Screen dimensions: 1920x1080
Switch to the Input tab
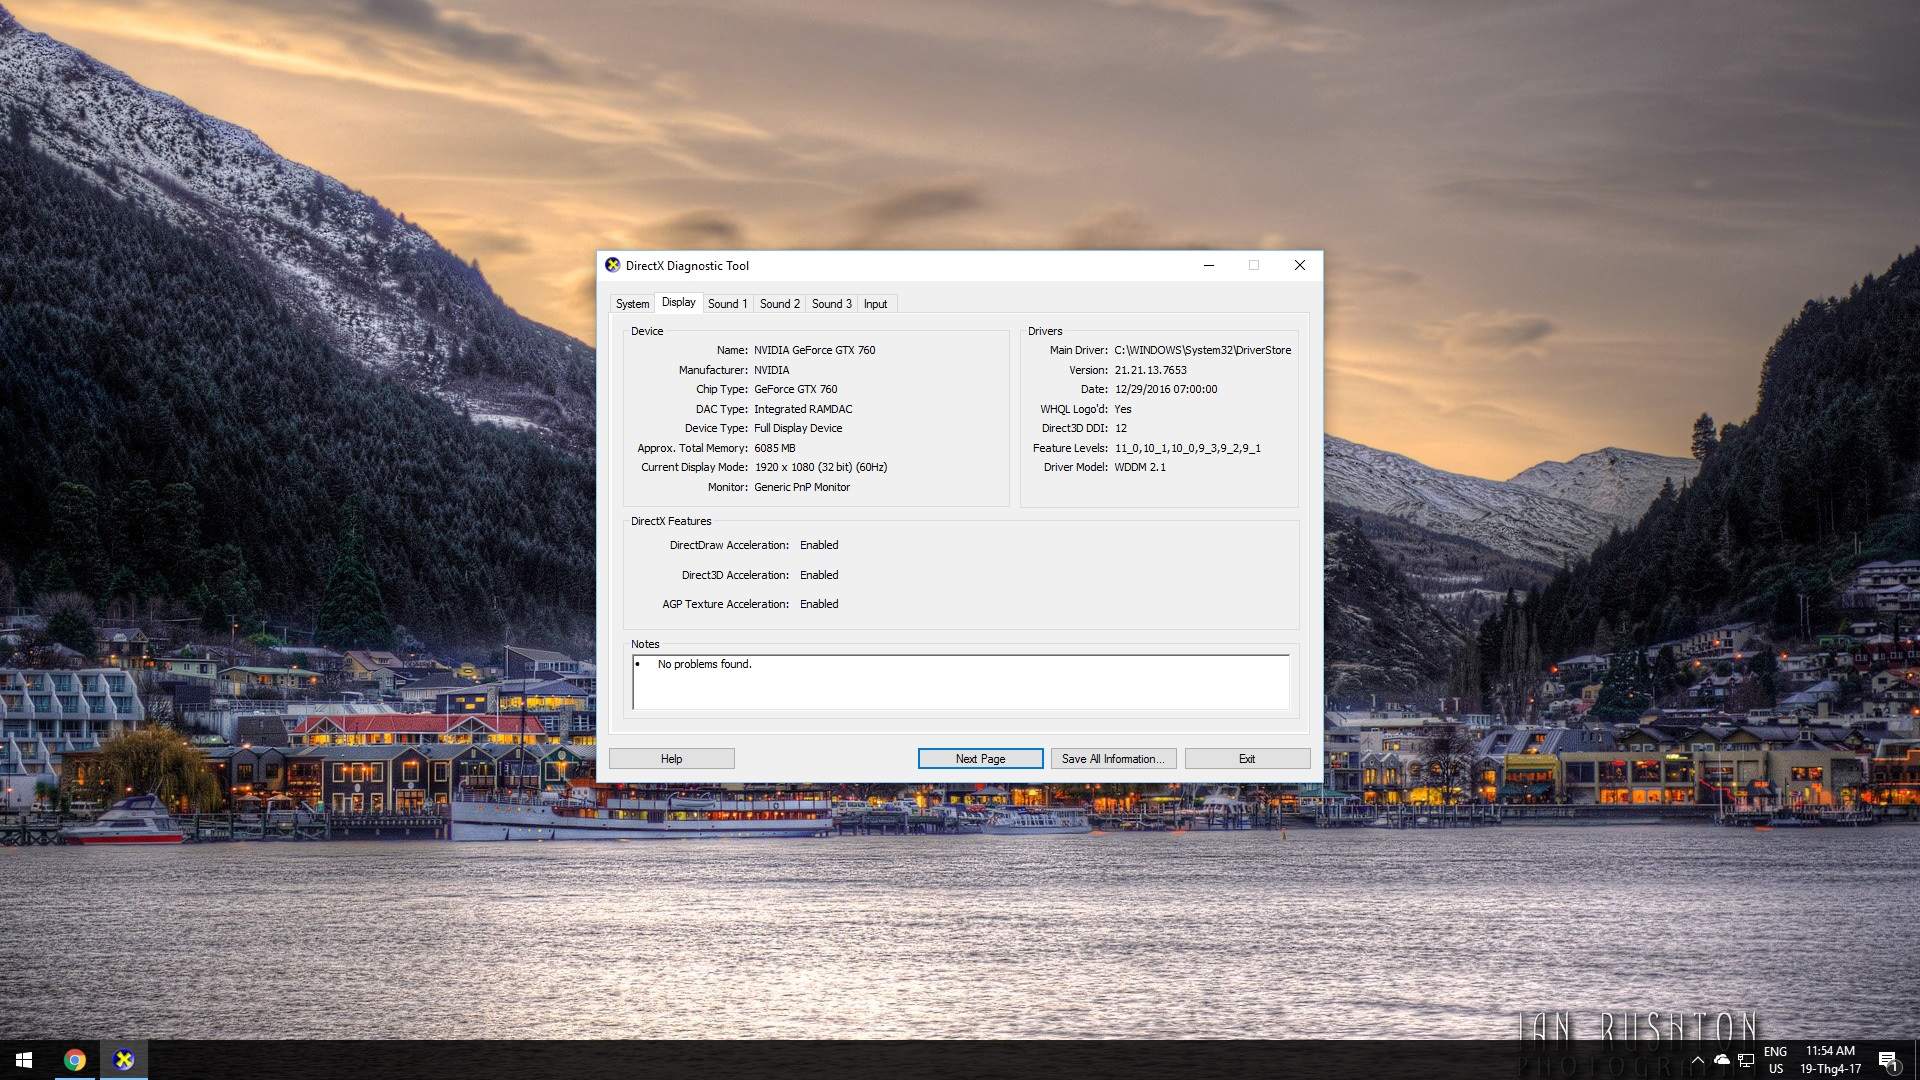pos(875,304)
